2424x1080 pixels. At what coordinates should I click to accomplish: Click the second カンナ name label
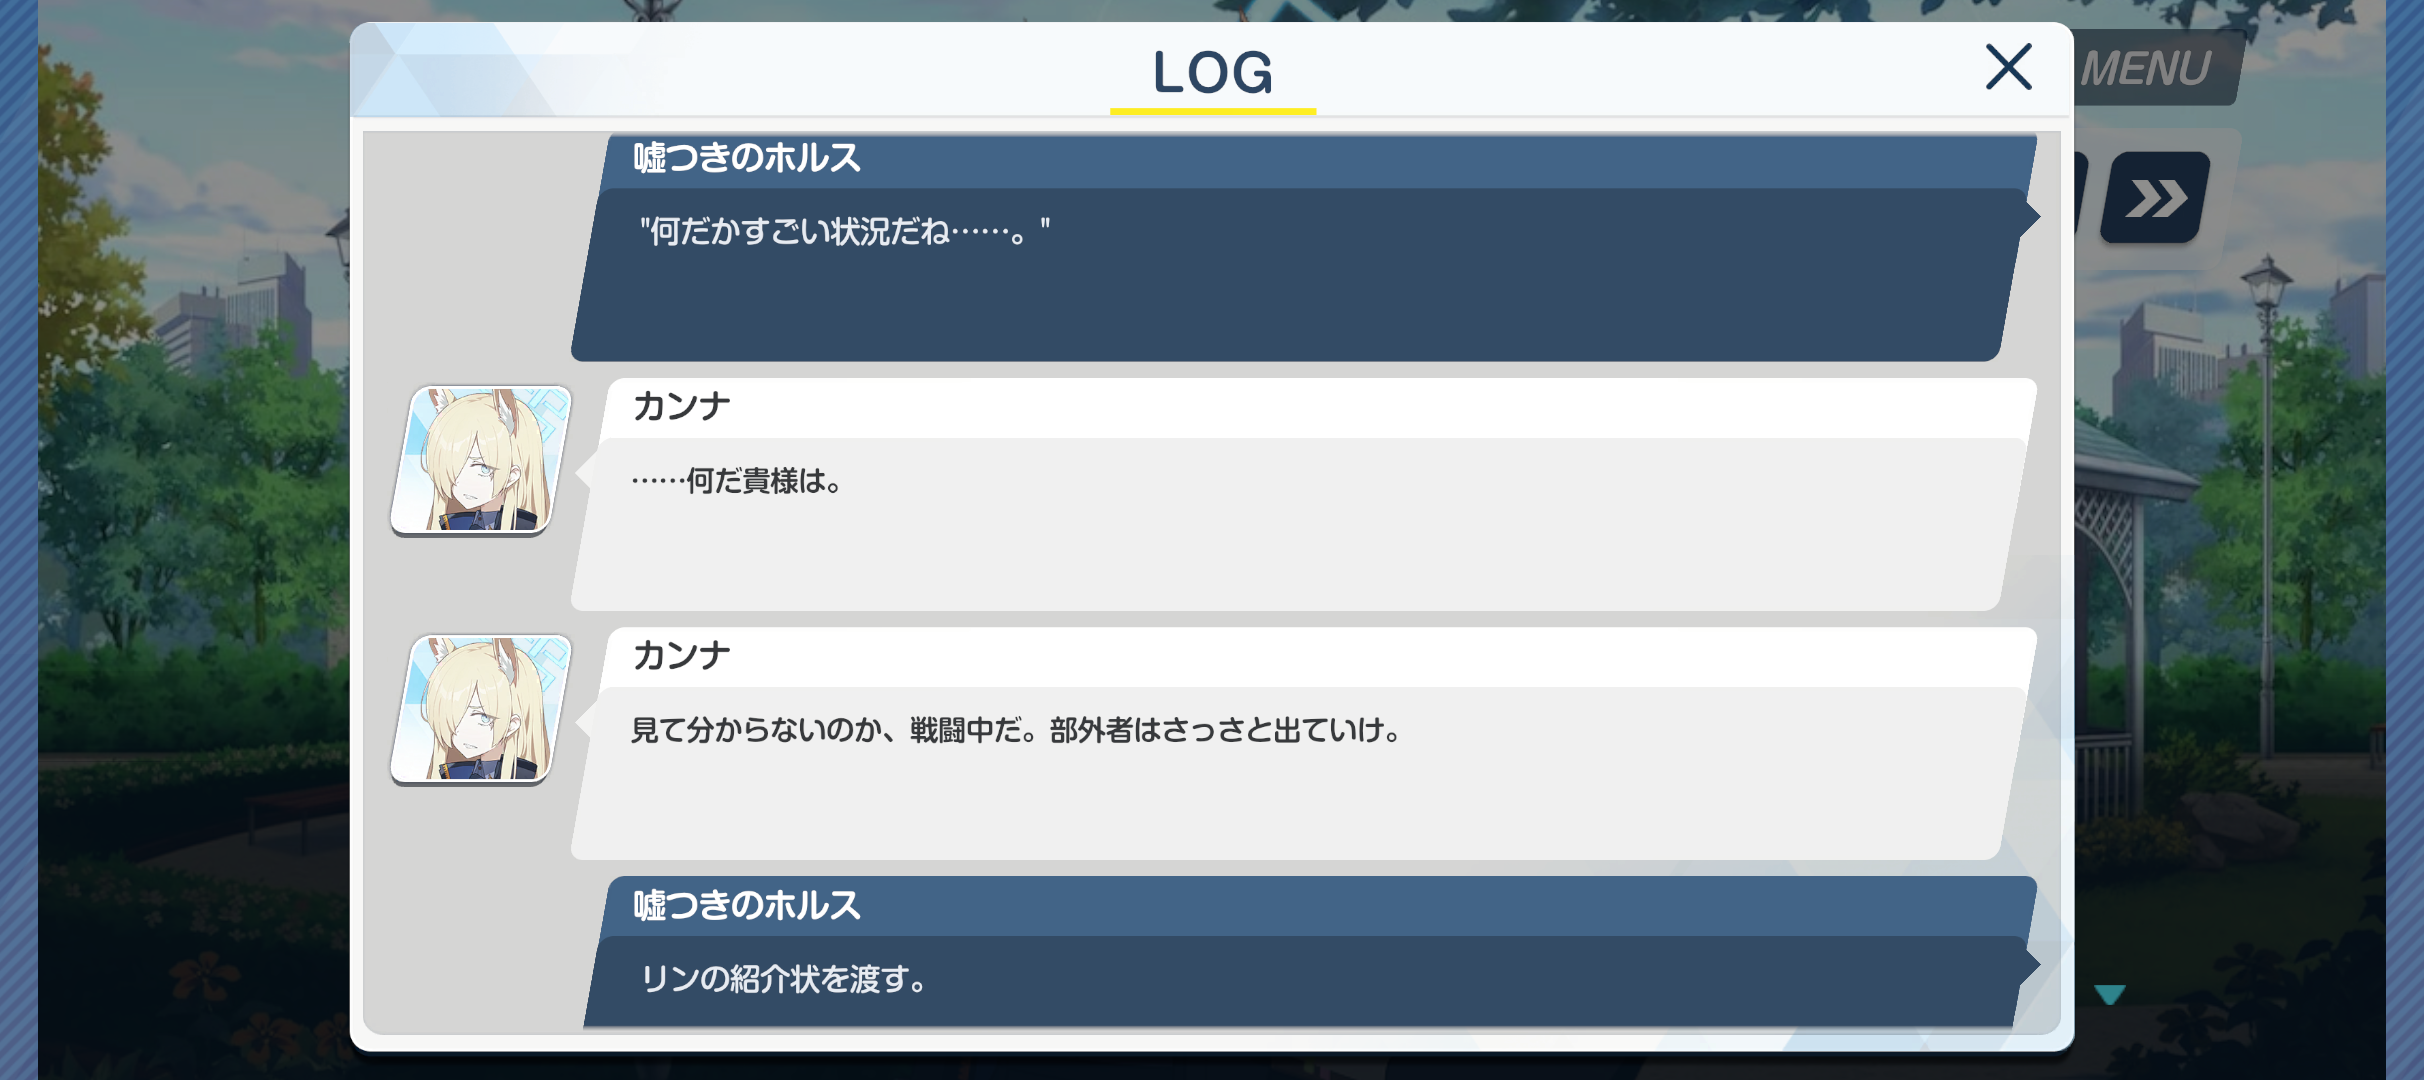pos(681,656)
